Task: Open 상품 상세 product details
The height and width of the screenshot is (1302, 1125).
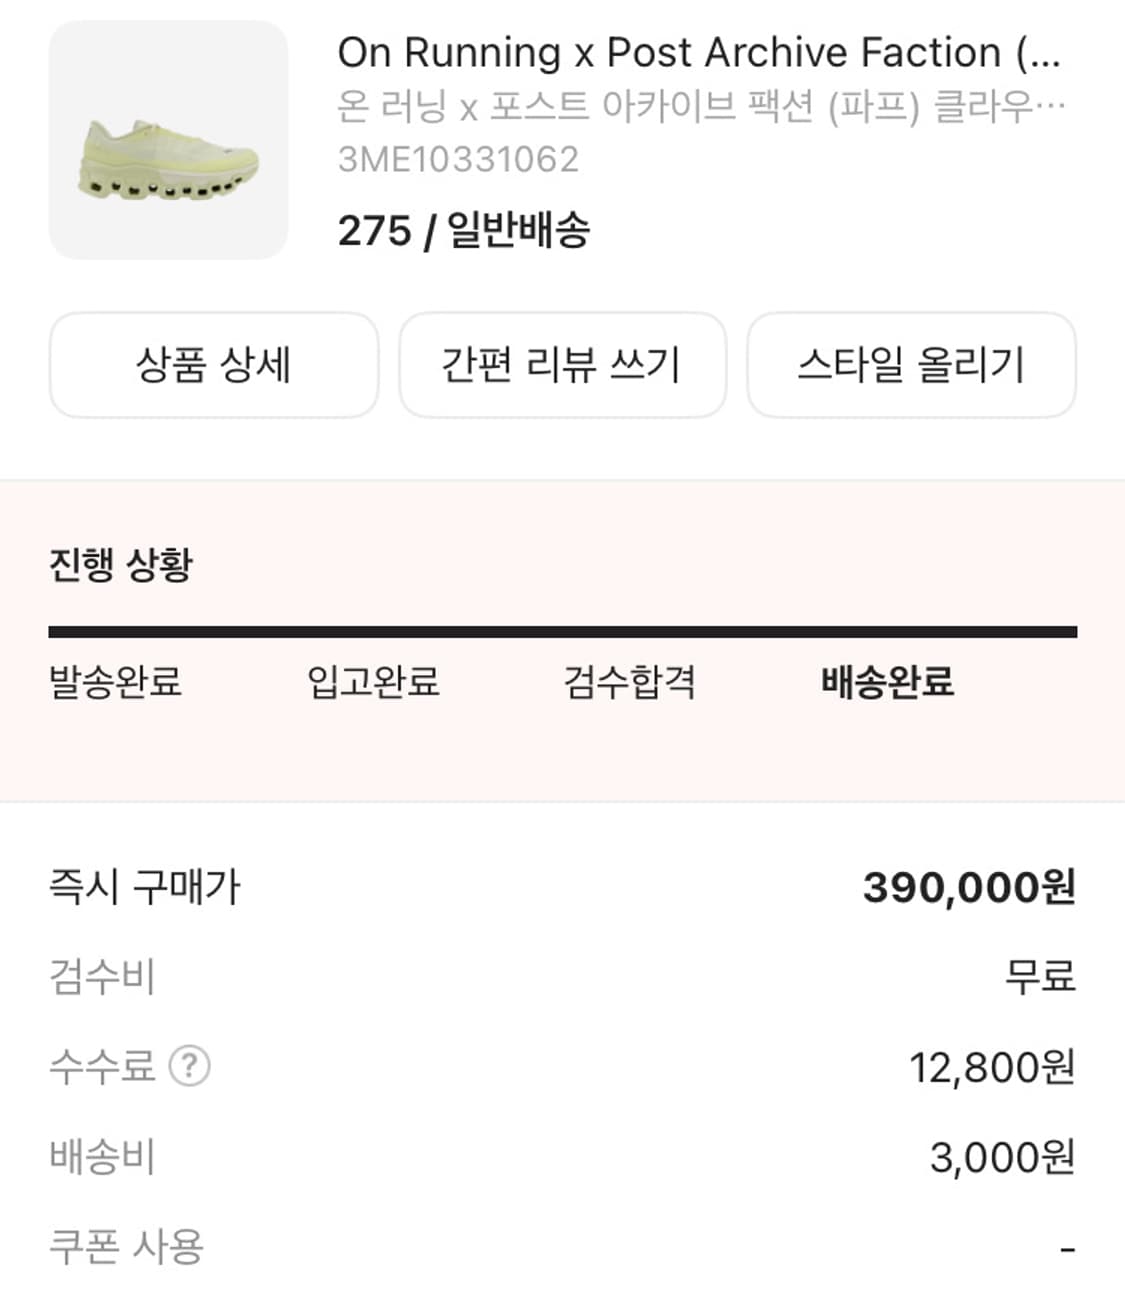Action: click(213, 365)
